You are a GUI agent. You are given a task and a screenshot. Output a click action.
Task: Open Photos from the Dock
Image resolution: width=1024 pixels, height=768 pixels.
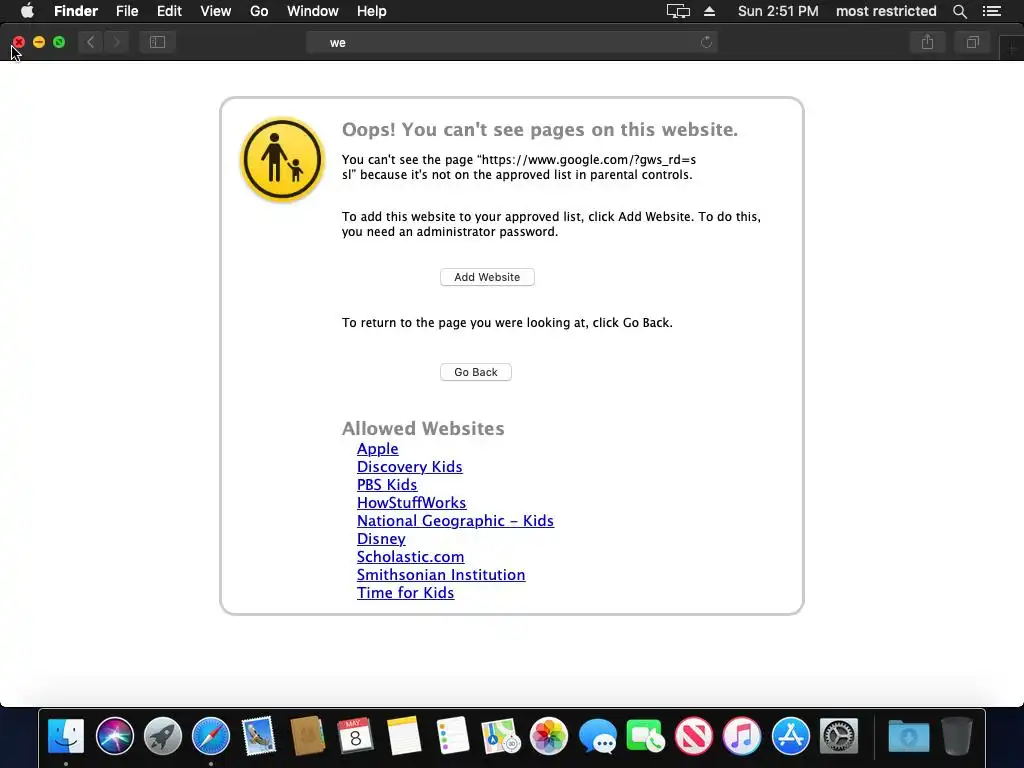[549, 736]
